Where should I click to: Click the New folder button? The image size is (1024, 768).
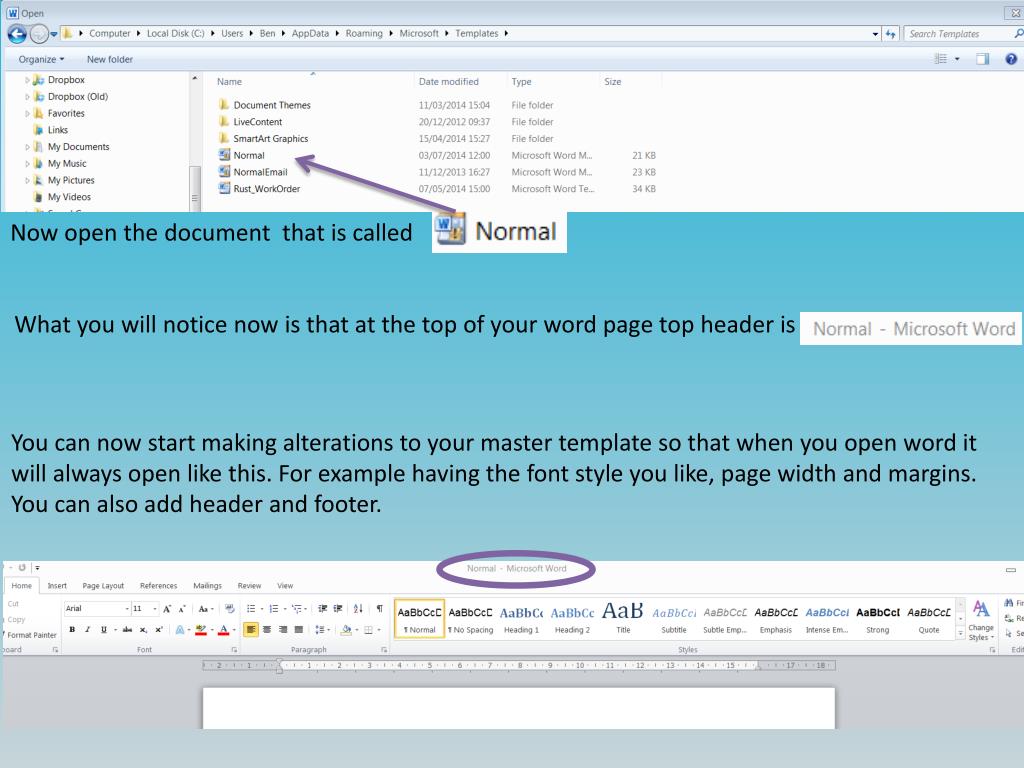110,59
